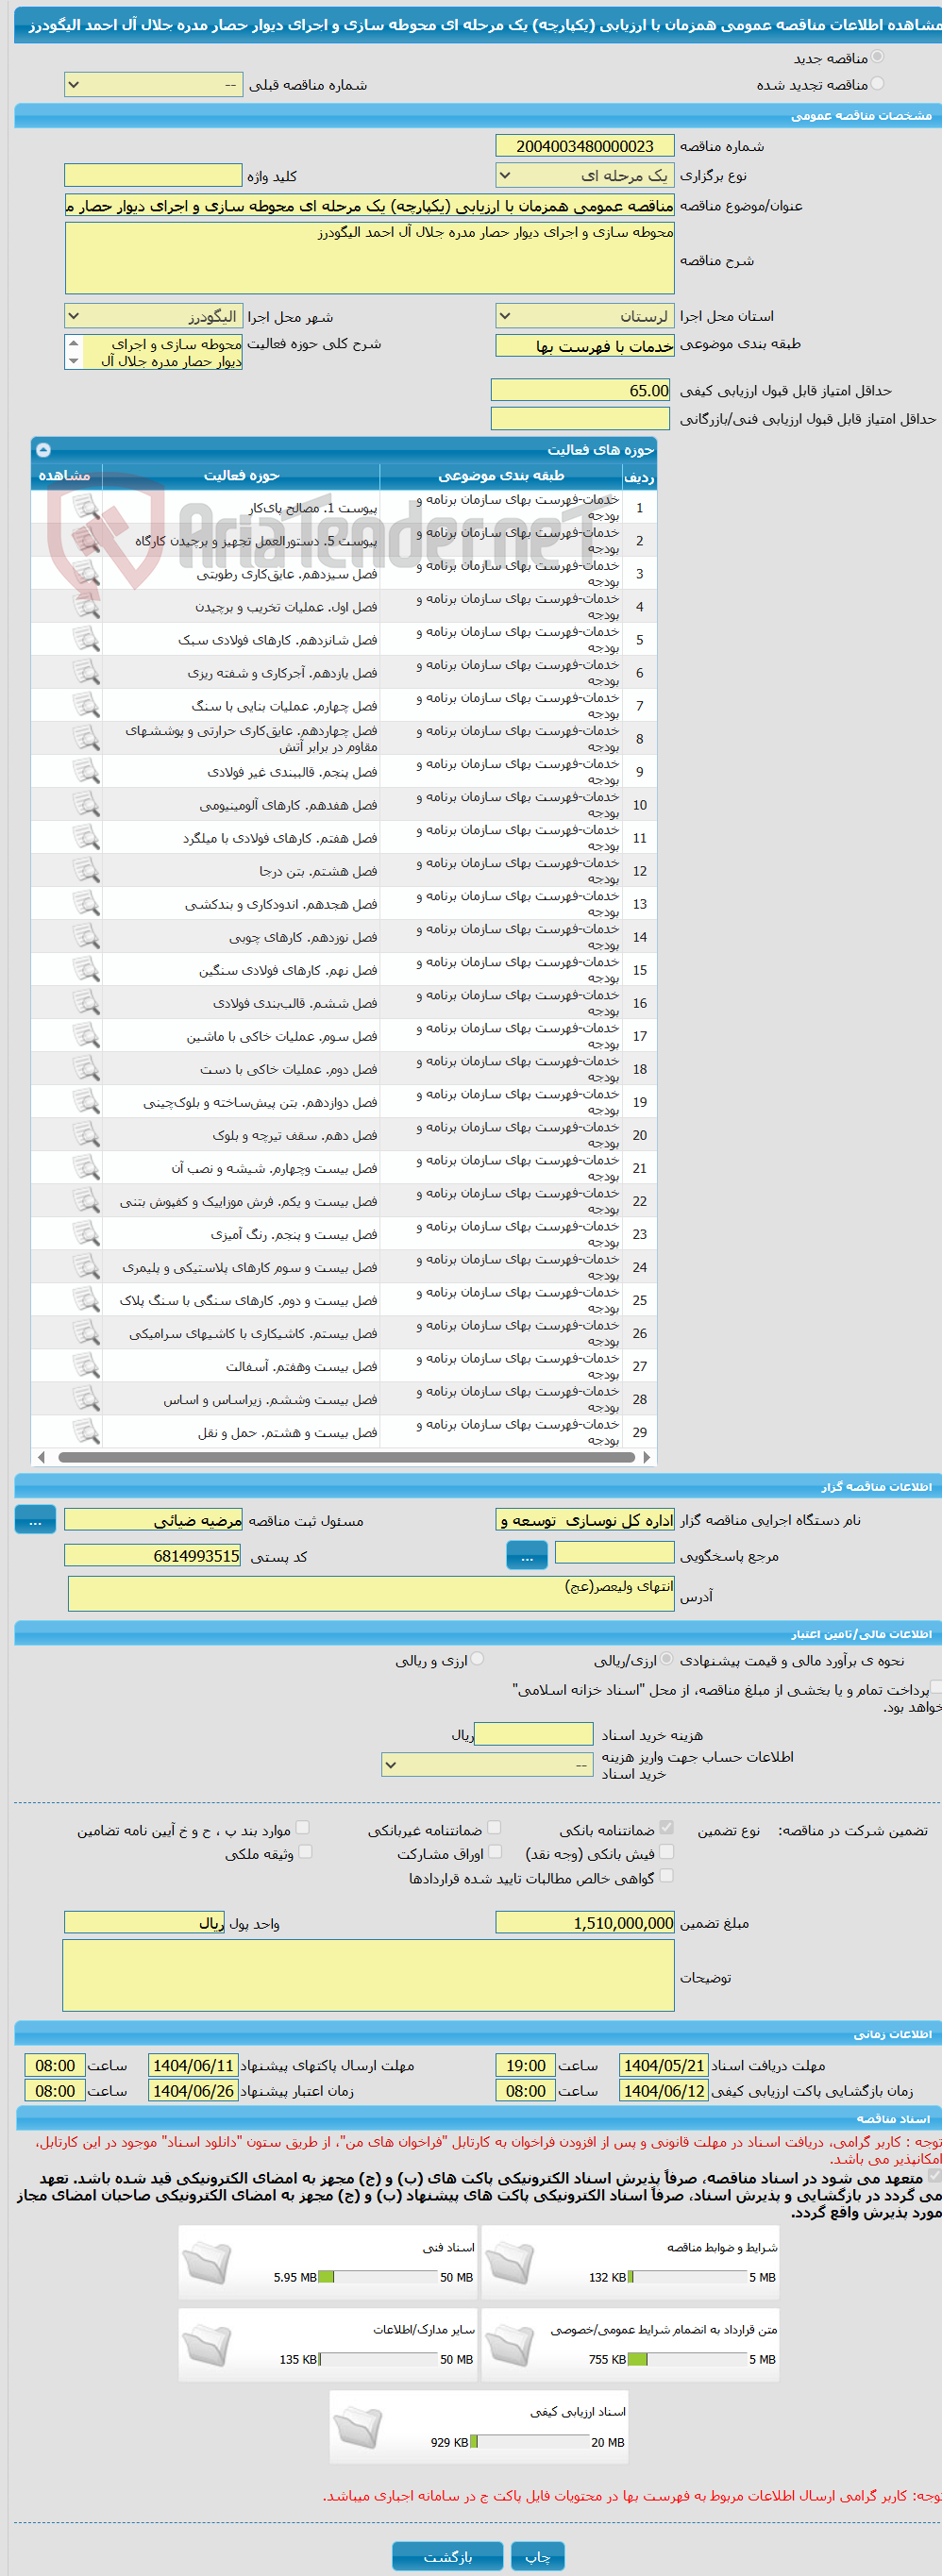Toggle the ضمانتنامه غیربانکی checkbox
942x2576 pixels.
click(x=494, y=1827)
